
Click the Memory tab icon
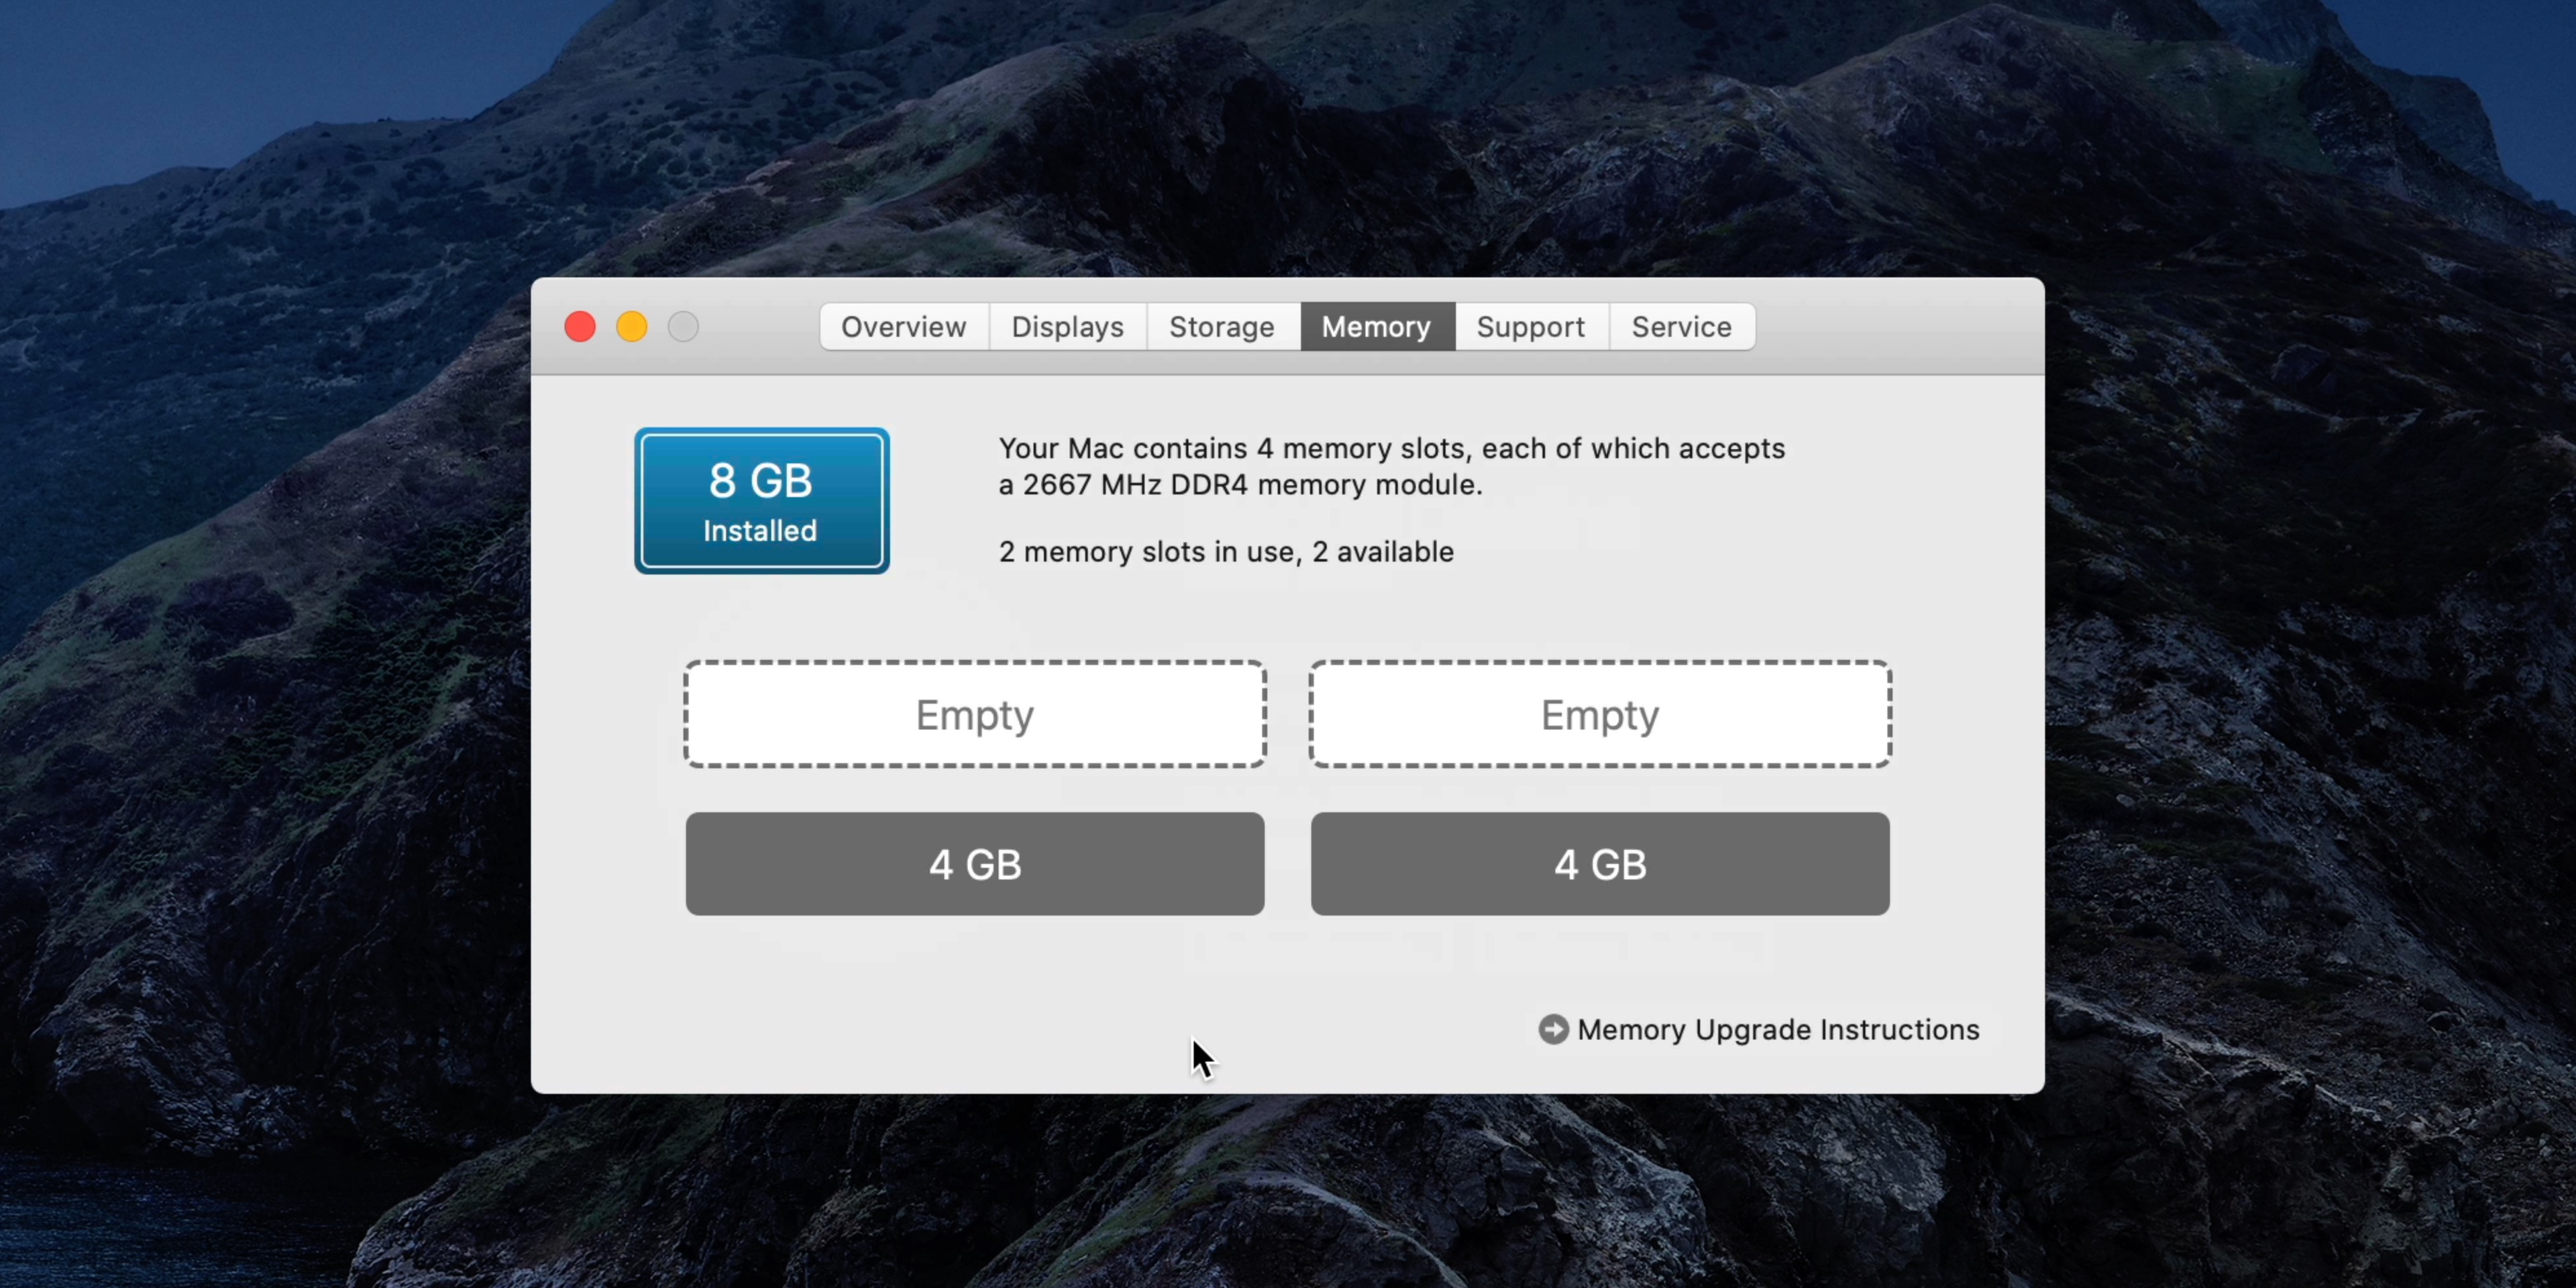coord(1377,325)
